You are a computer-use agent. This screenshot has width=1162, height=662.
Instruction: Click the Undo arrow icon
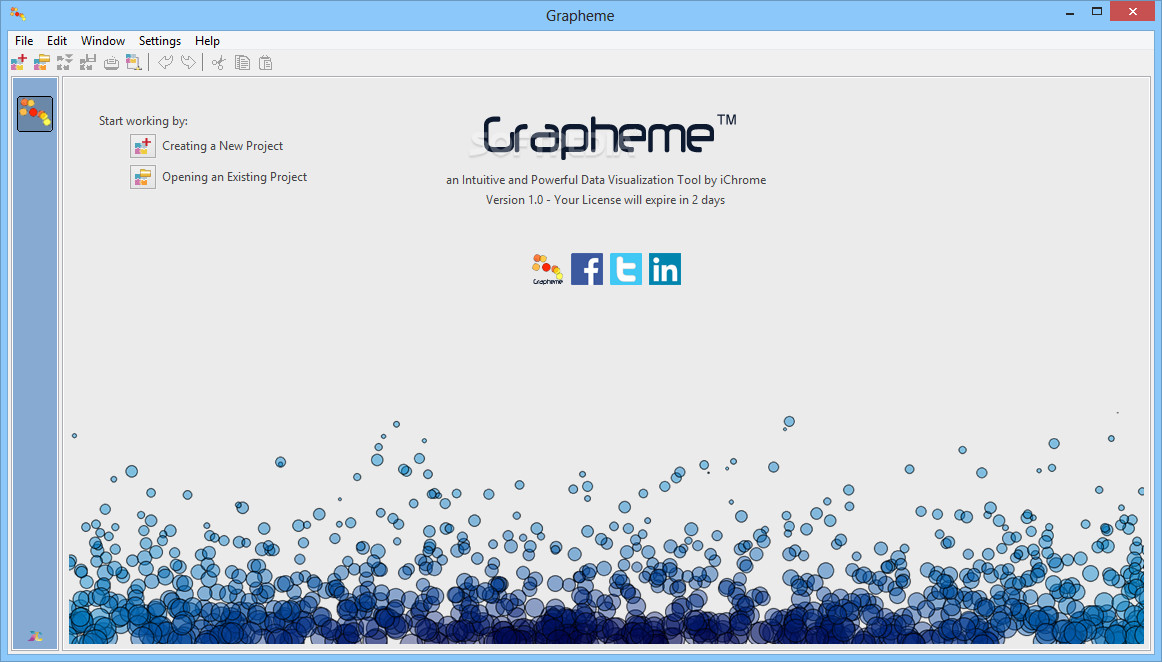click(x=165, y=63)
